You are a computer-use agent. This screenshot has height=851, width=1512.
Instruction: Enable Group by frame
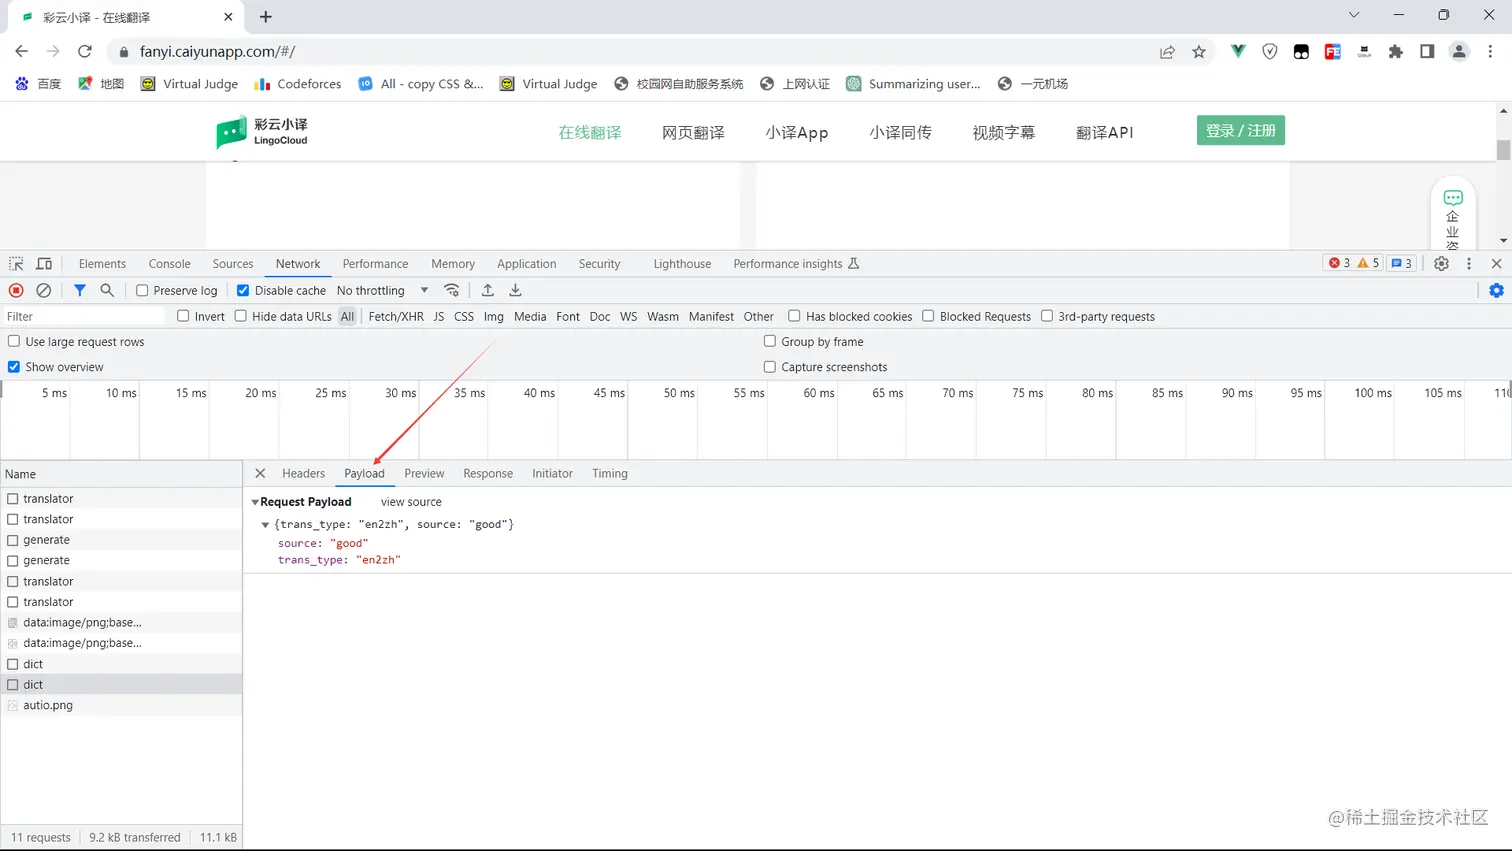point(770,341)
